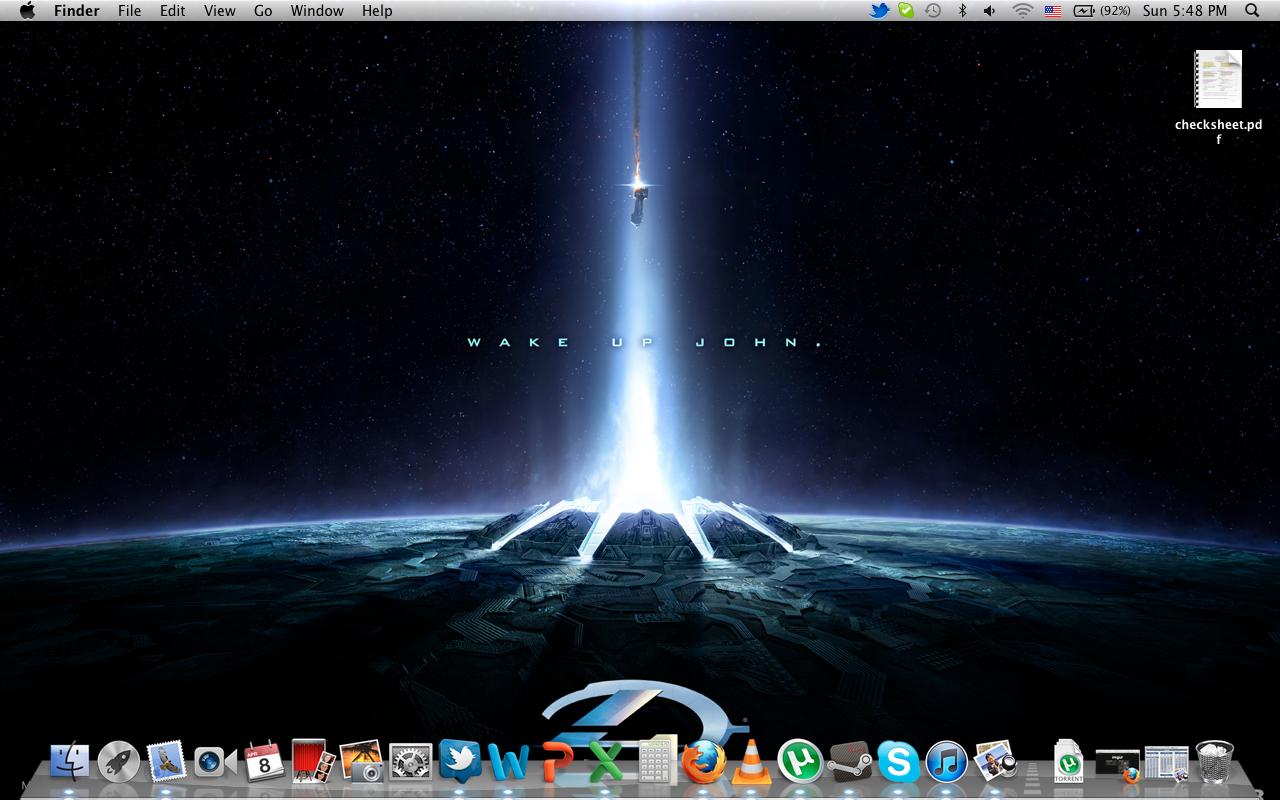Image resolution: width=1280 pixels, height=800 pixels.
Task: Open the Edit menu
Action: 173,11
